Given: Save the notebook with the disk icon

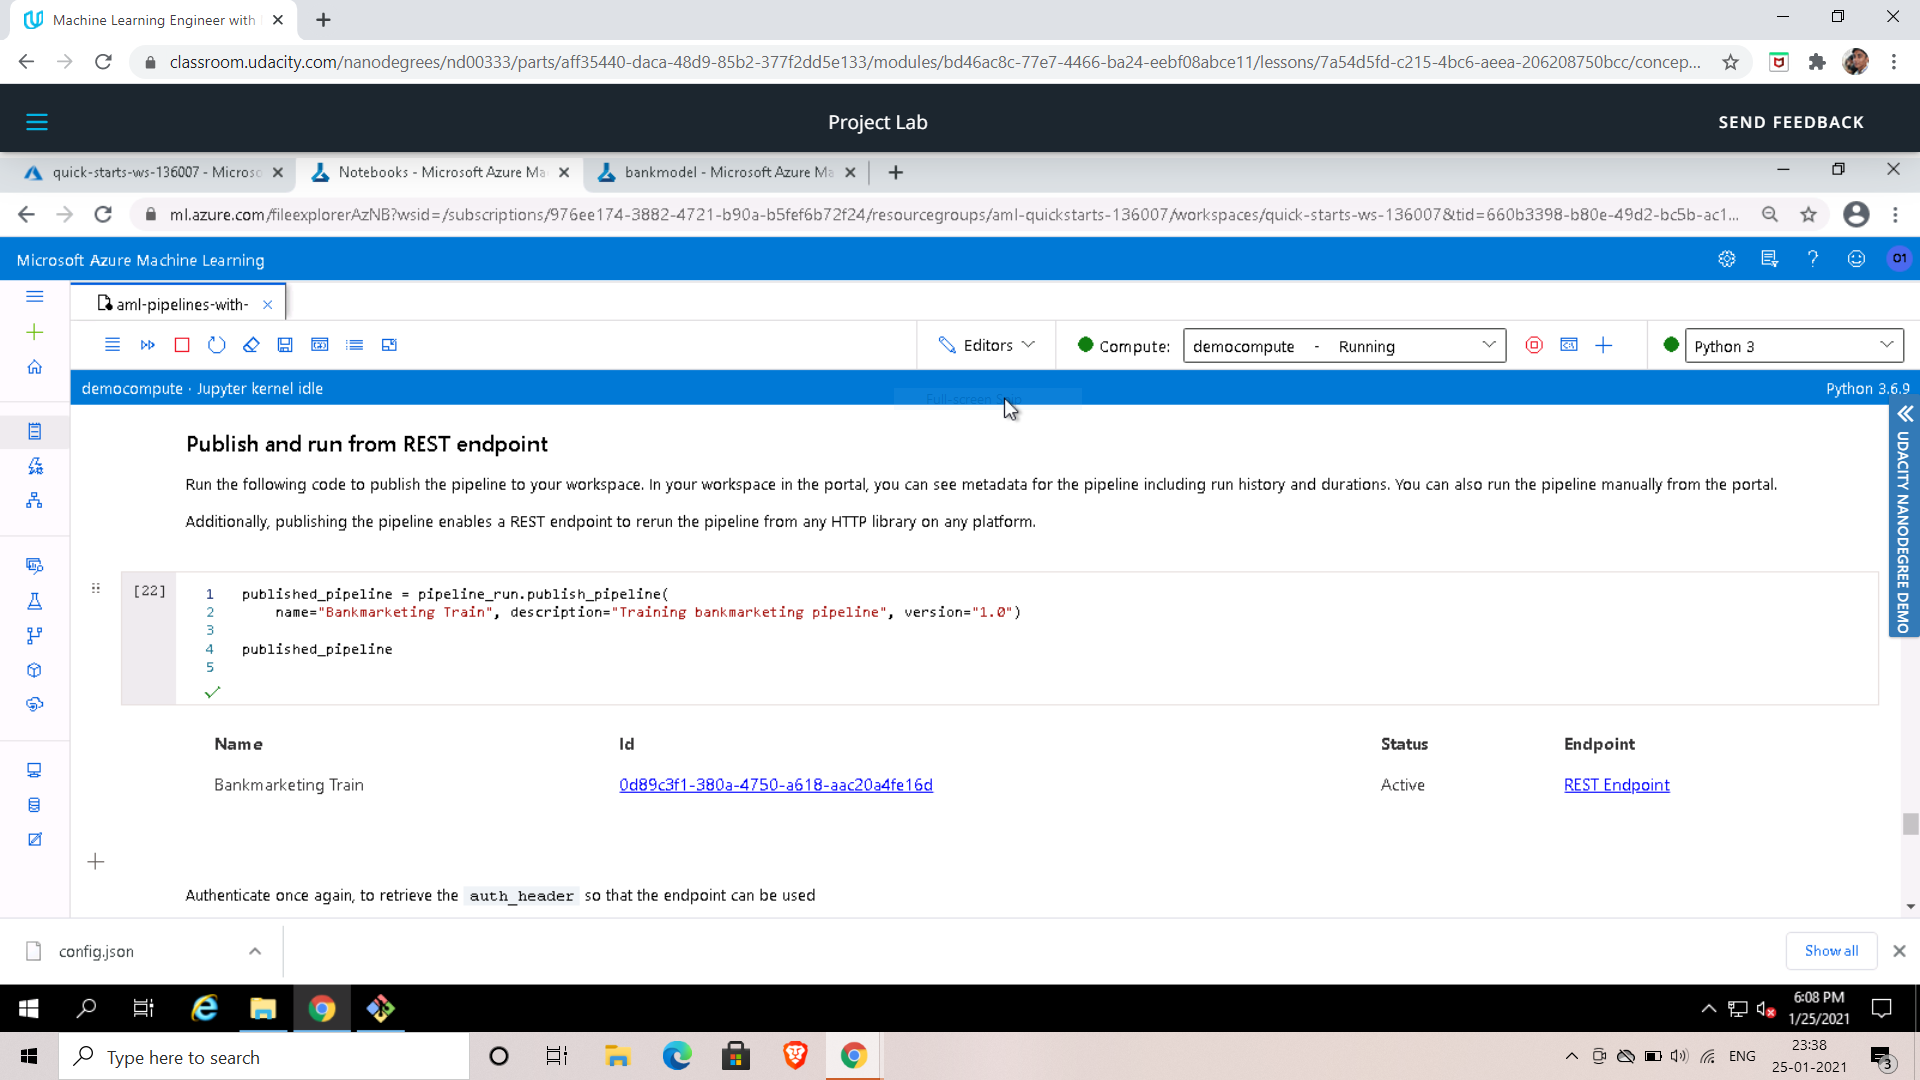Looking at the screenshot, I should 285,345.
